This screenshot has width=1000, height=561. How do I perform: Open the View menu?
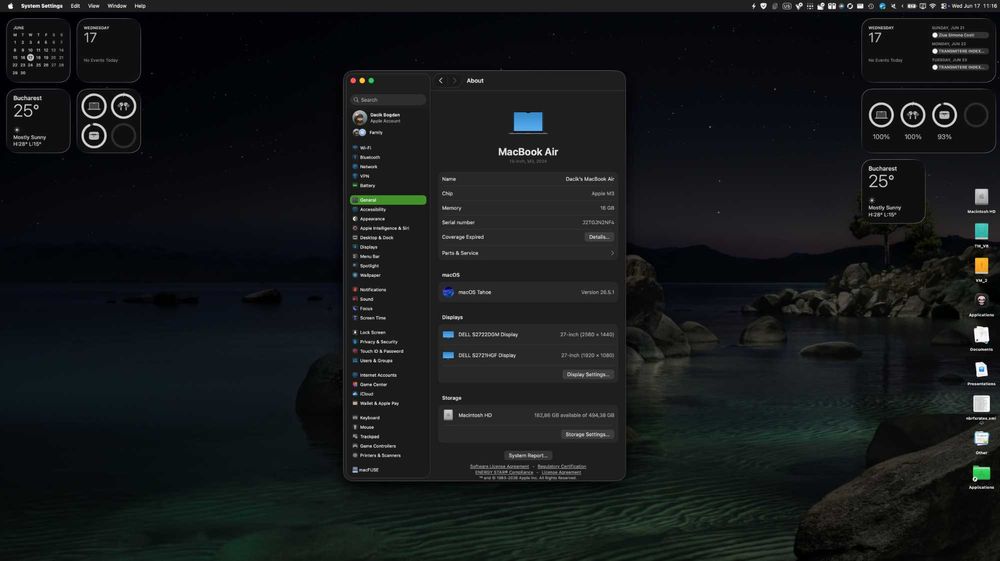pos(93,6)
